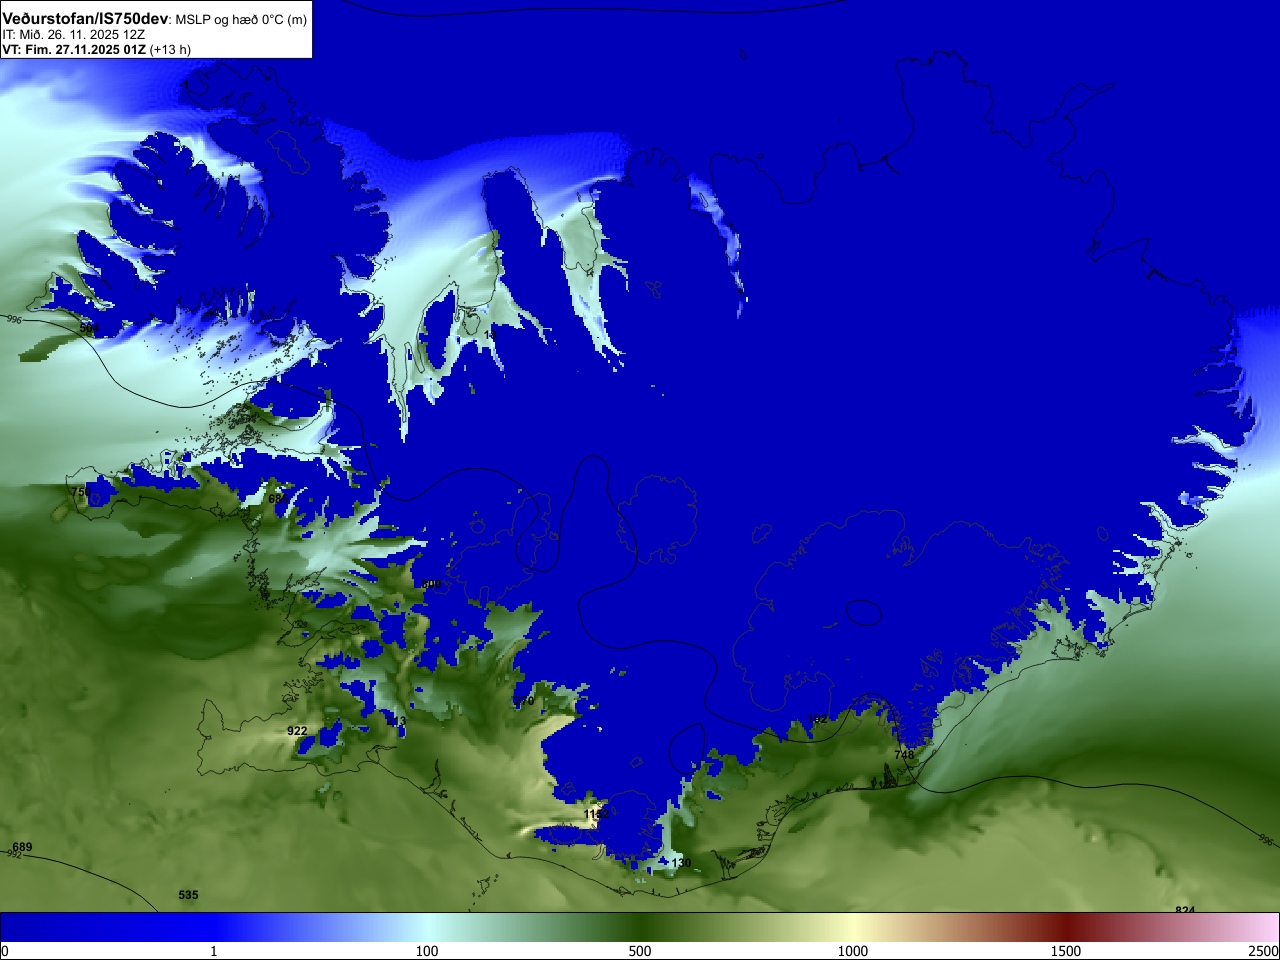Click the valid time 'VT: Fim. 27.11.2025 01Z'
1280x960 pixels.
pos(74,49)
